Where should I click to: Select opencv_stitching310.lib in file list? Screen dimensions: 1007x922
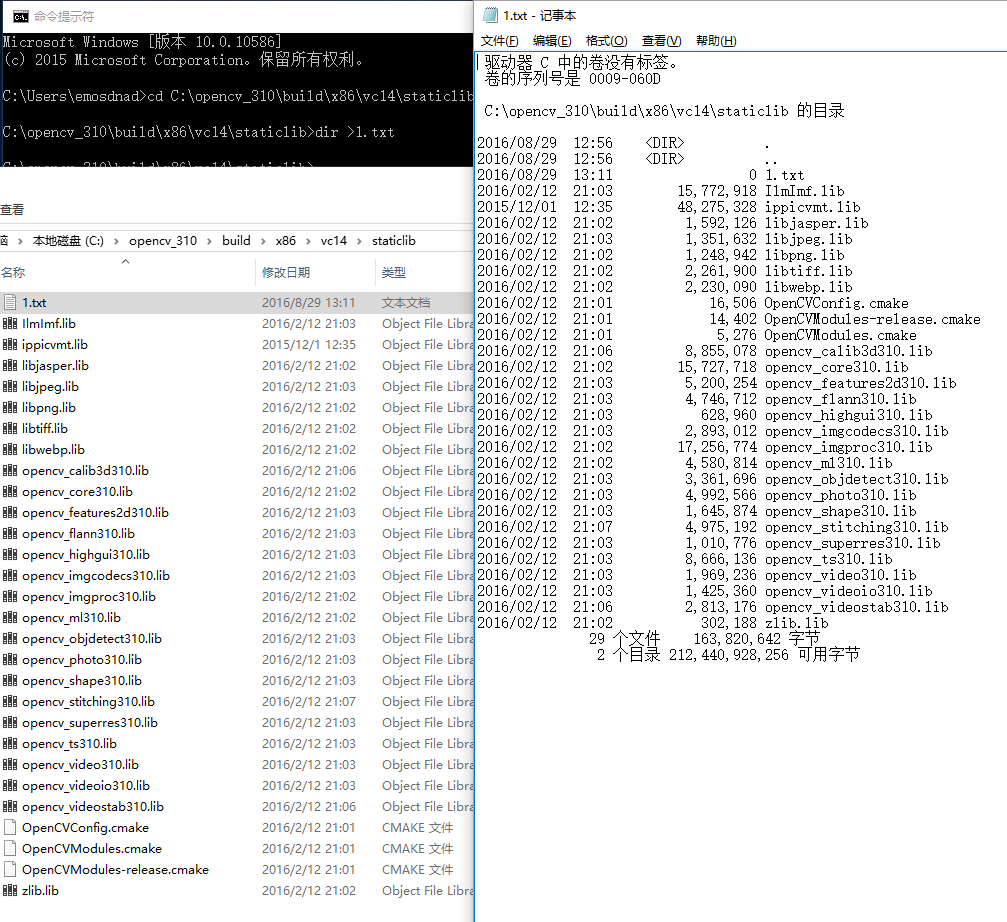tap(88, 702)
